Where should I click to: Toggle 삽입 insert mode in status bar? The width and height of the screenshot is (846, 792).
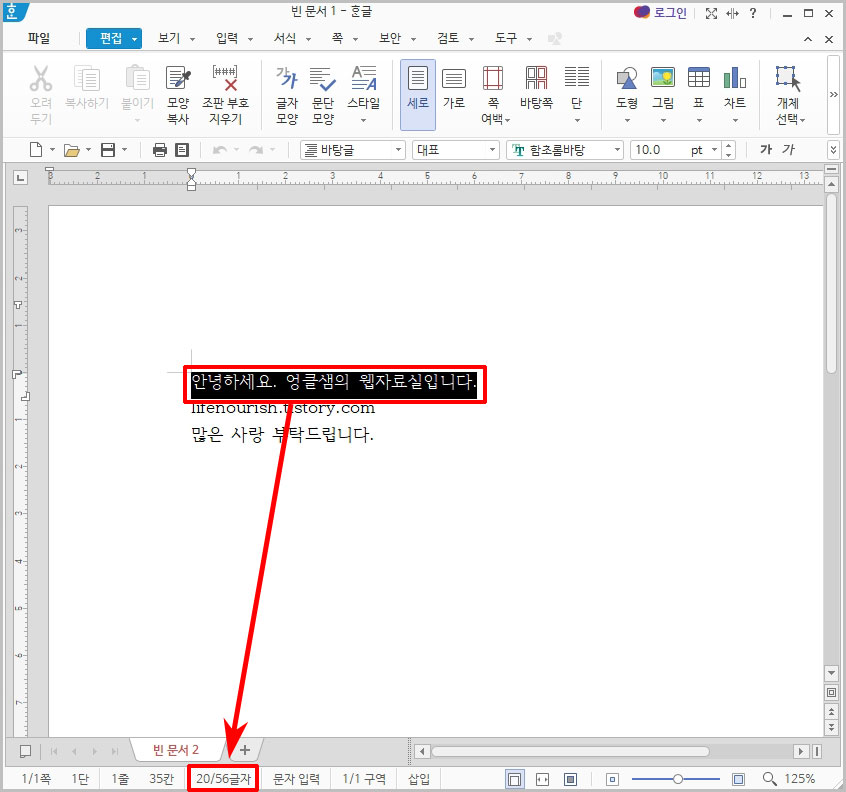click(419, 779)
